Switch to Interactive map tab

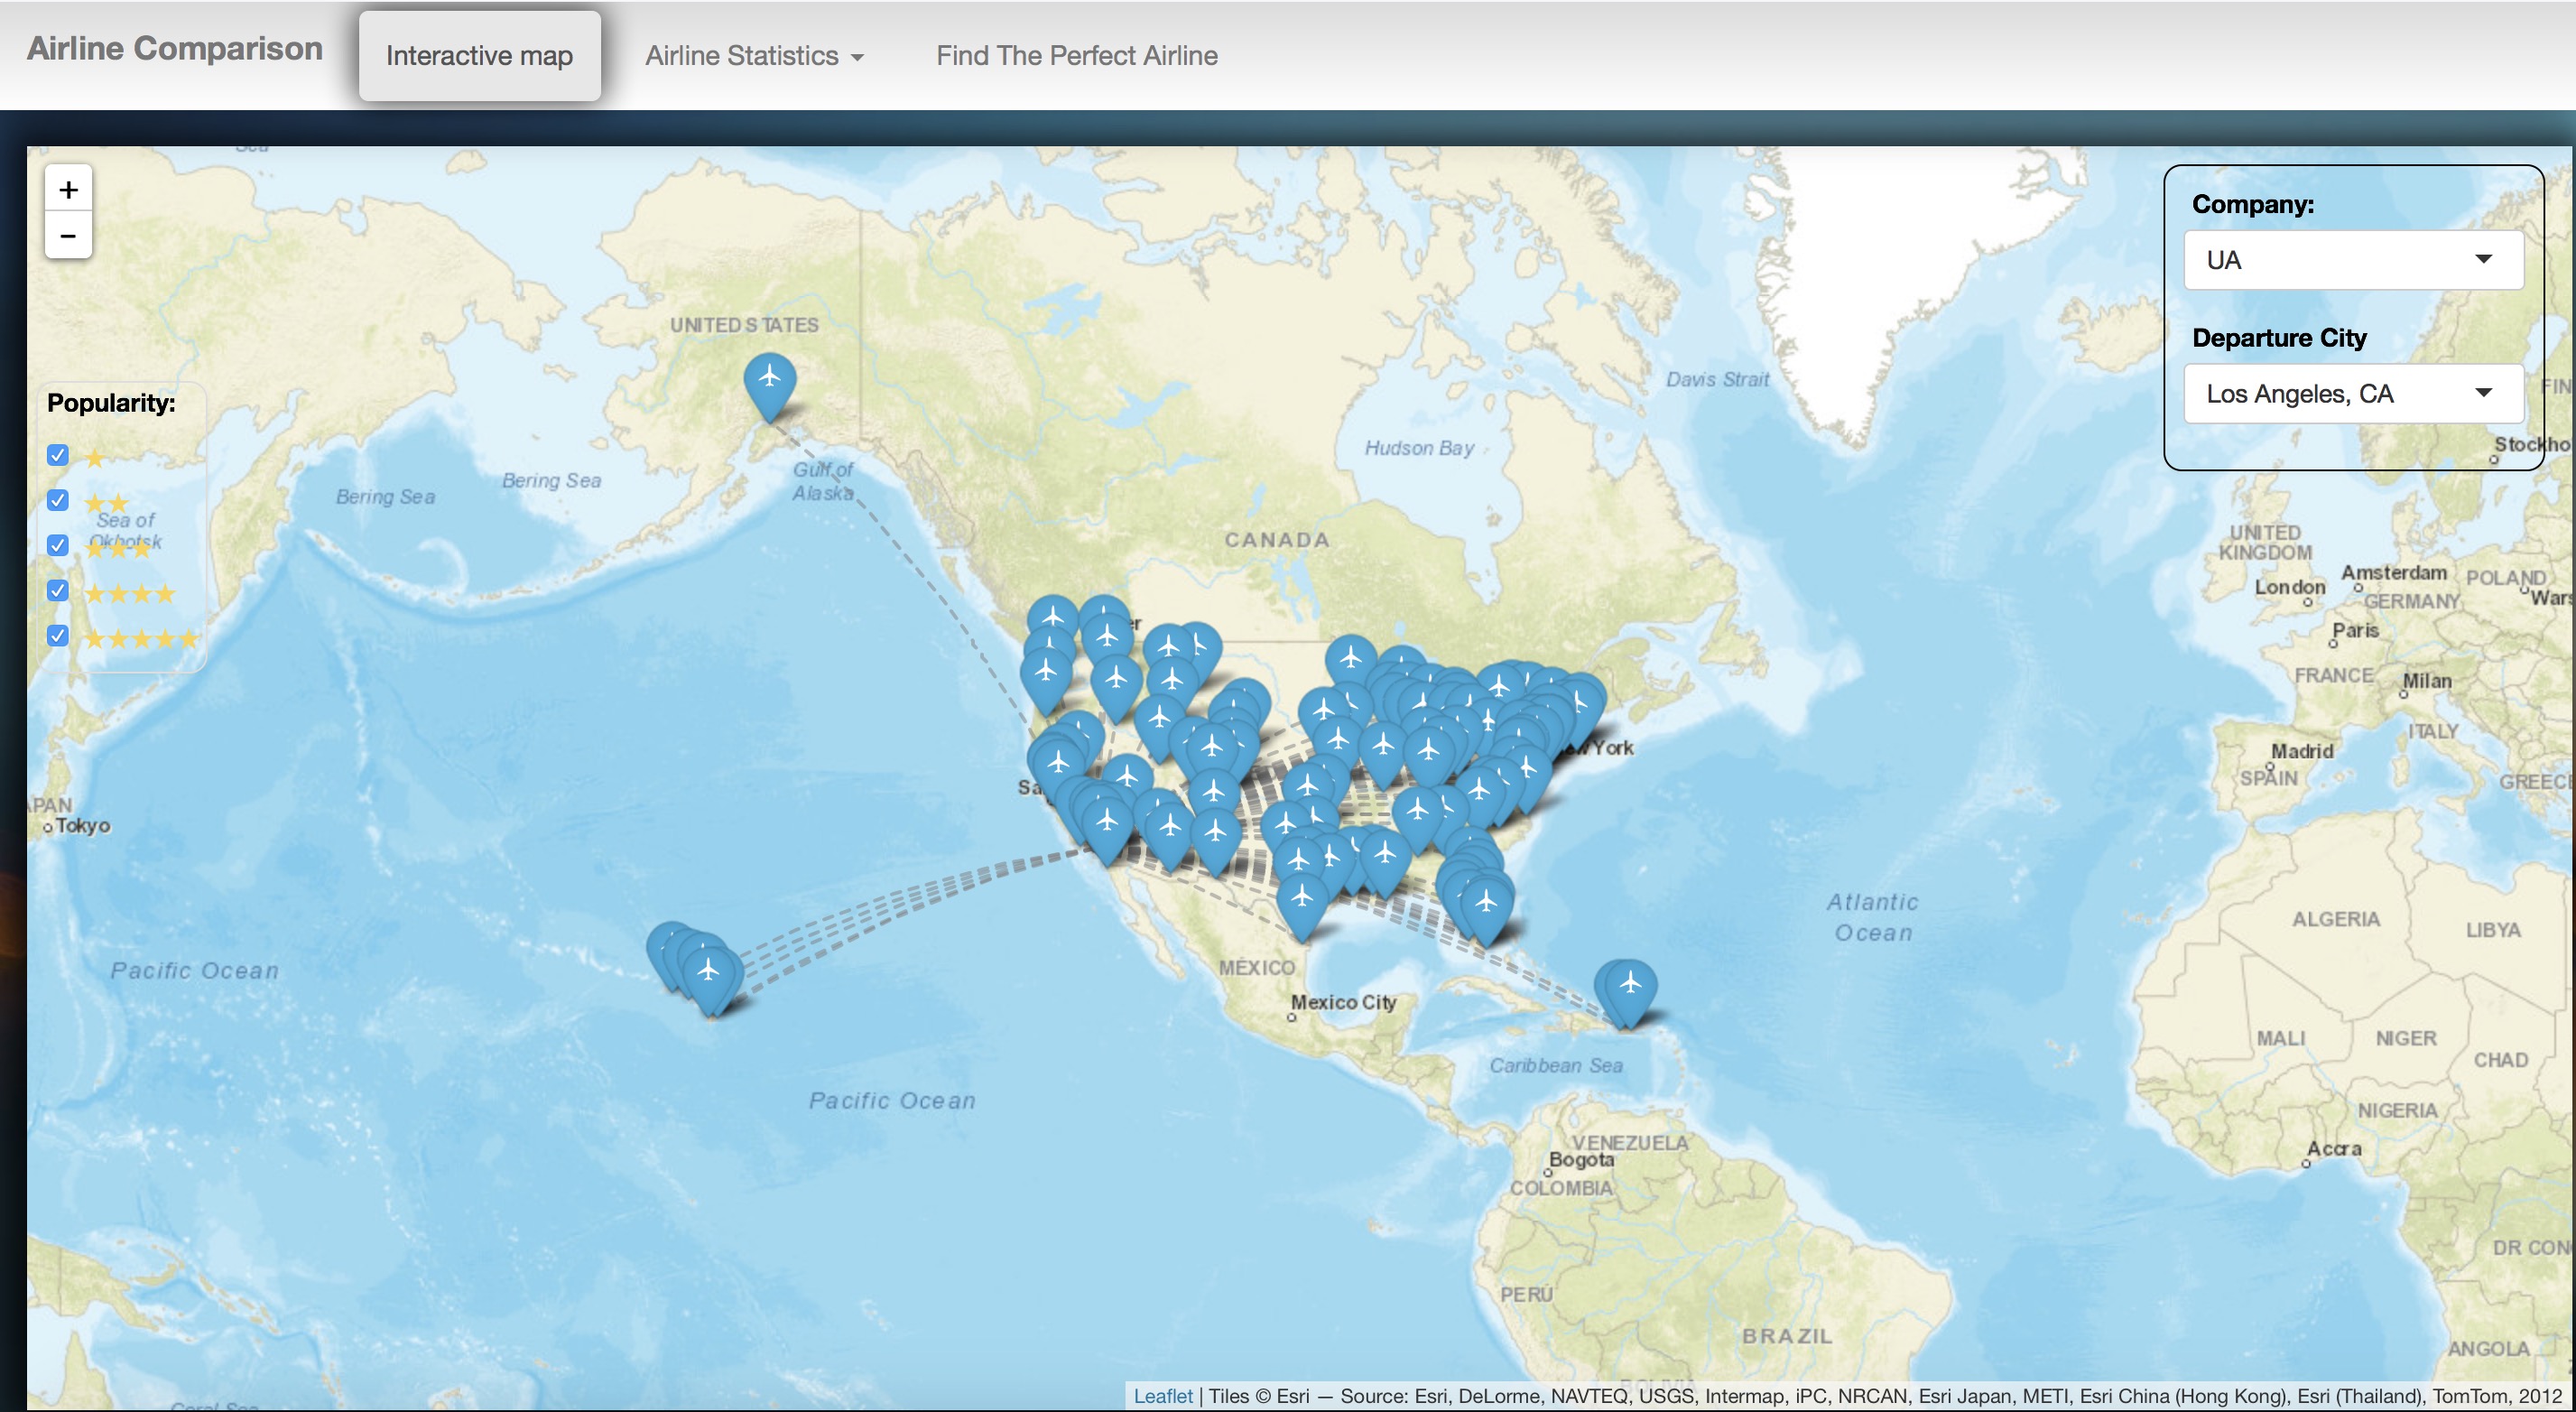click(x=479, y=56)
